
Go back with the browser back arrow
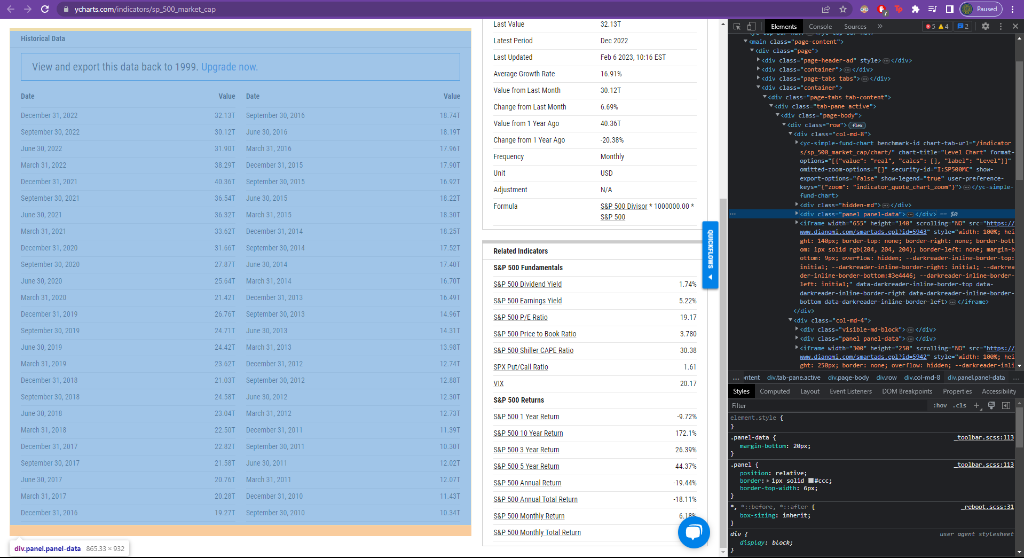10,9
